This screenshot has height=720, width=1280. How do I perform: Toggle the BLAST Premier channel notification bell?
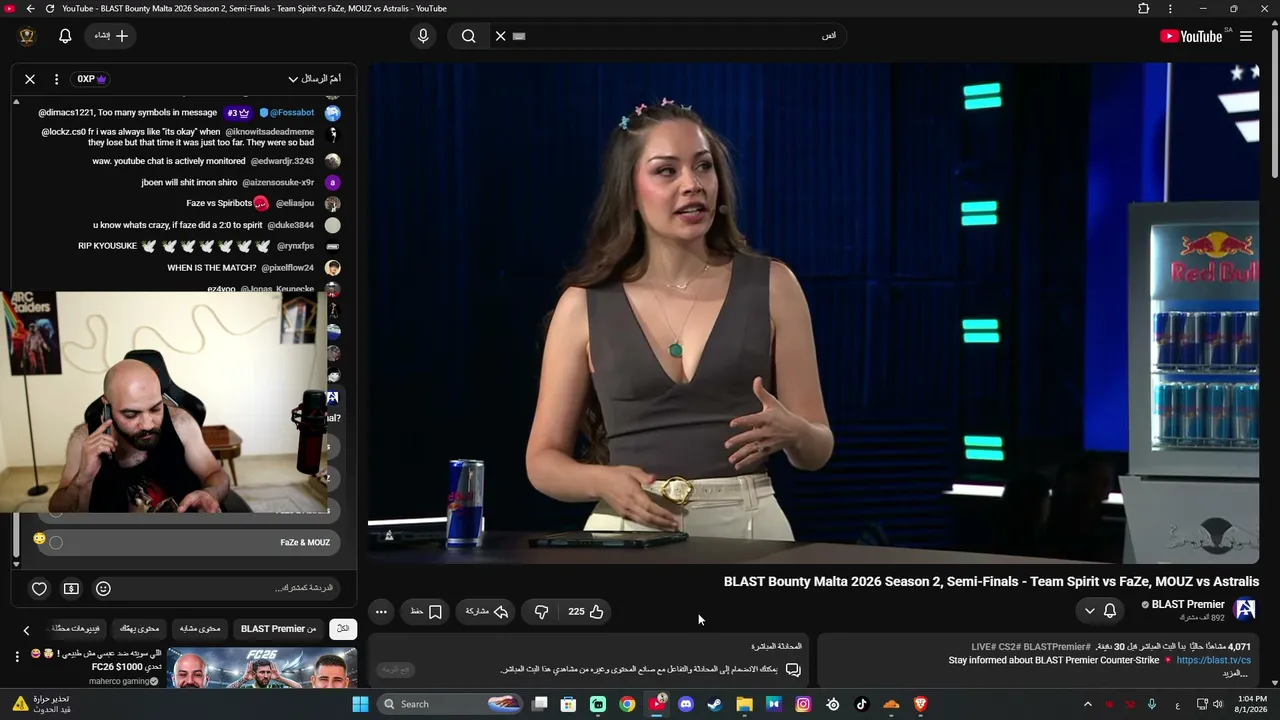[x=1109, y=611]
